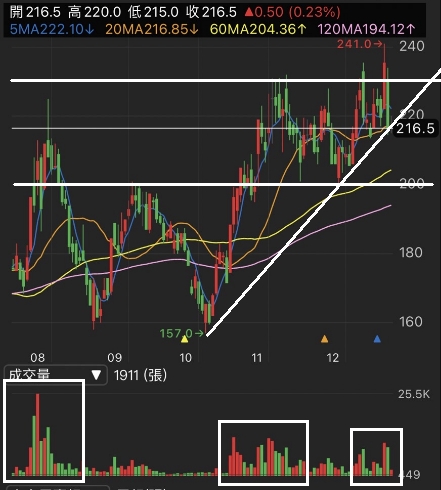Viewport: 441px width, 490px height.
Task: Select the 60MA204.36 moving average label
Action: pos(258,29)
